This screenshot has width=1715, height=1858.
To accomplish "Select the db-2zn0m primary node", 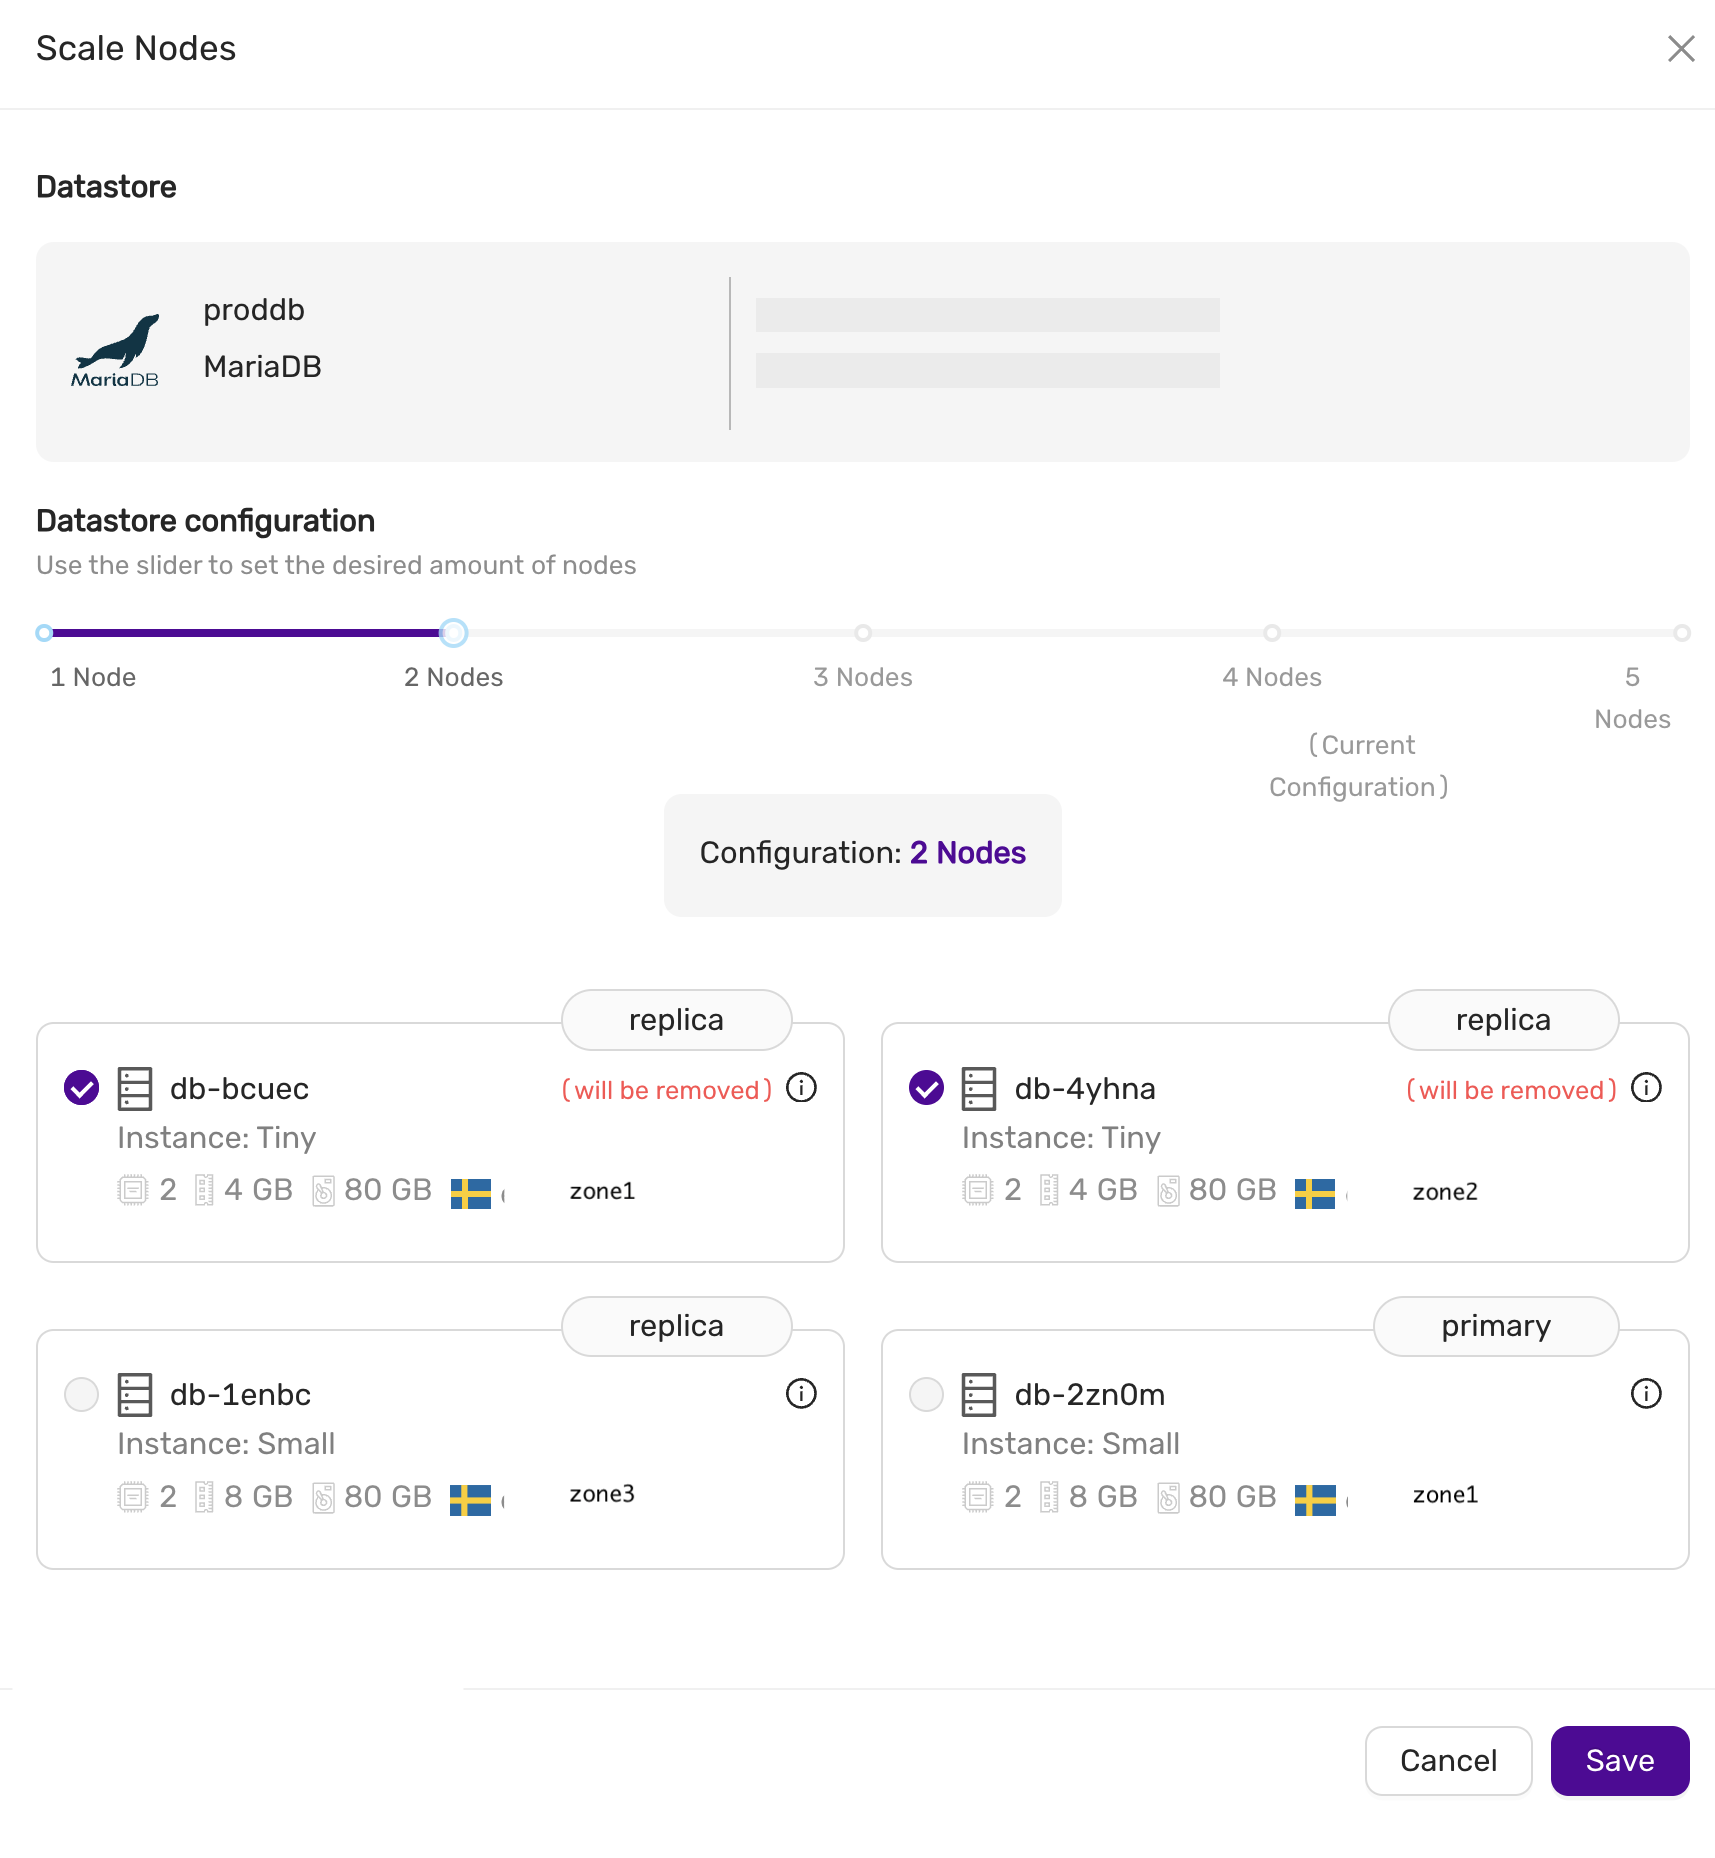I will [926, 1393].
